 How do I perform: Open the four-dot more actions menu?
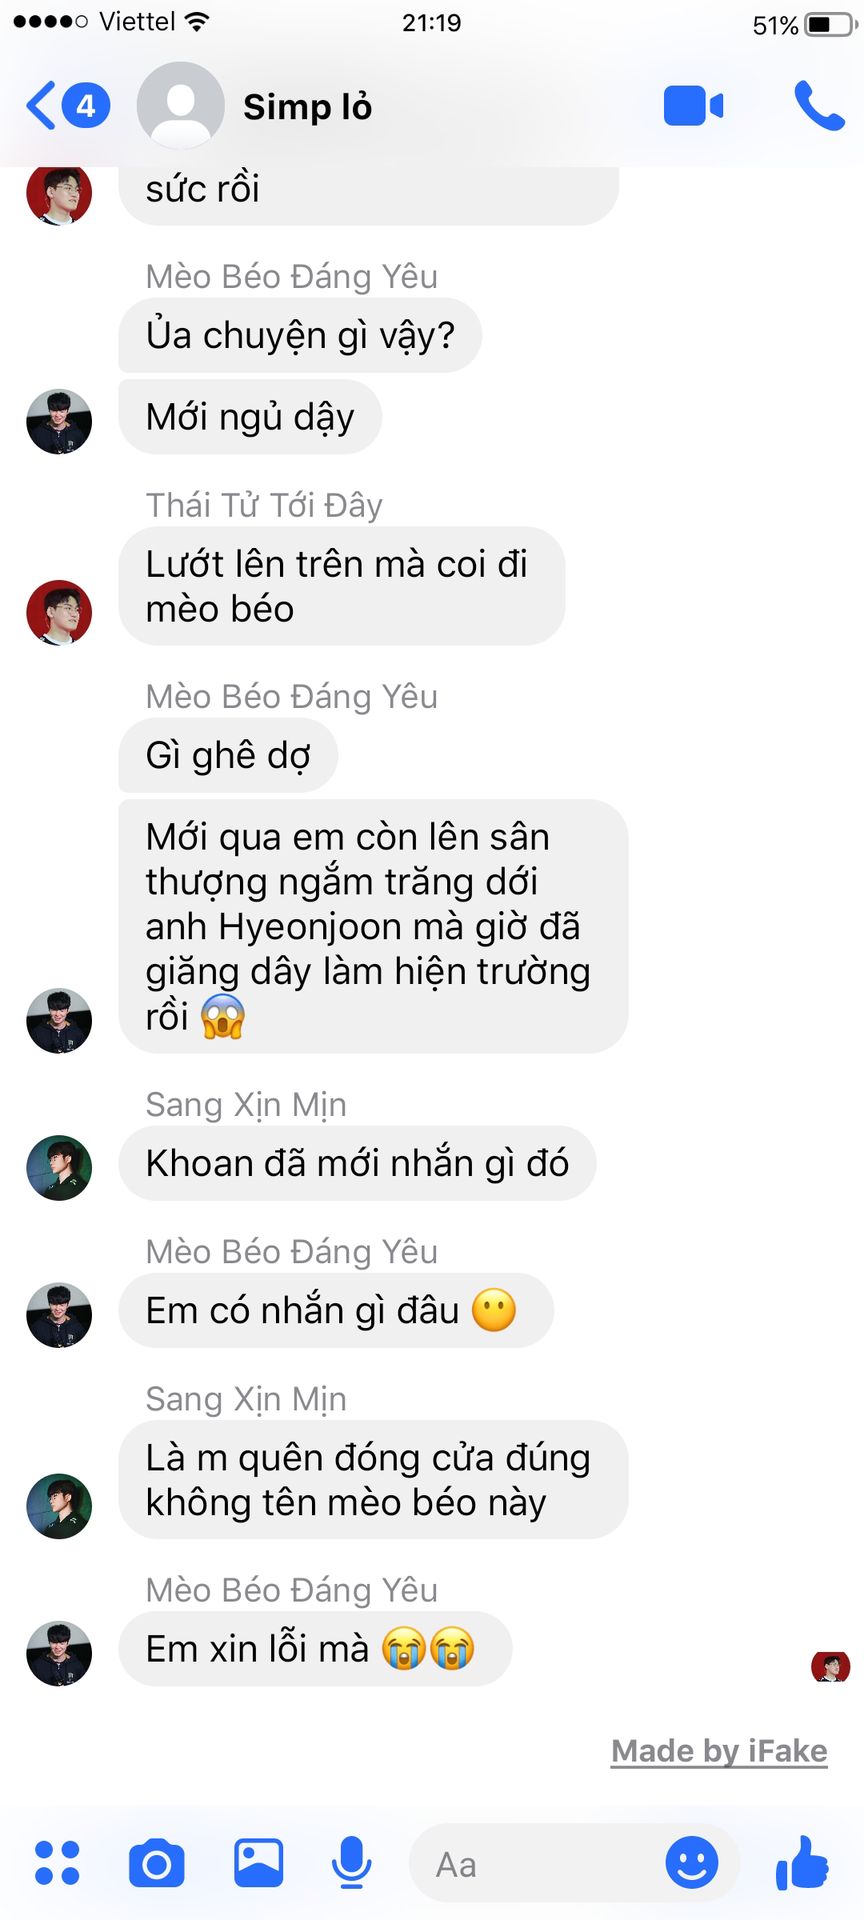[57, 1863]
